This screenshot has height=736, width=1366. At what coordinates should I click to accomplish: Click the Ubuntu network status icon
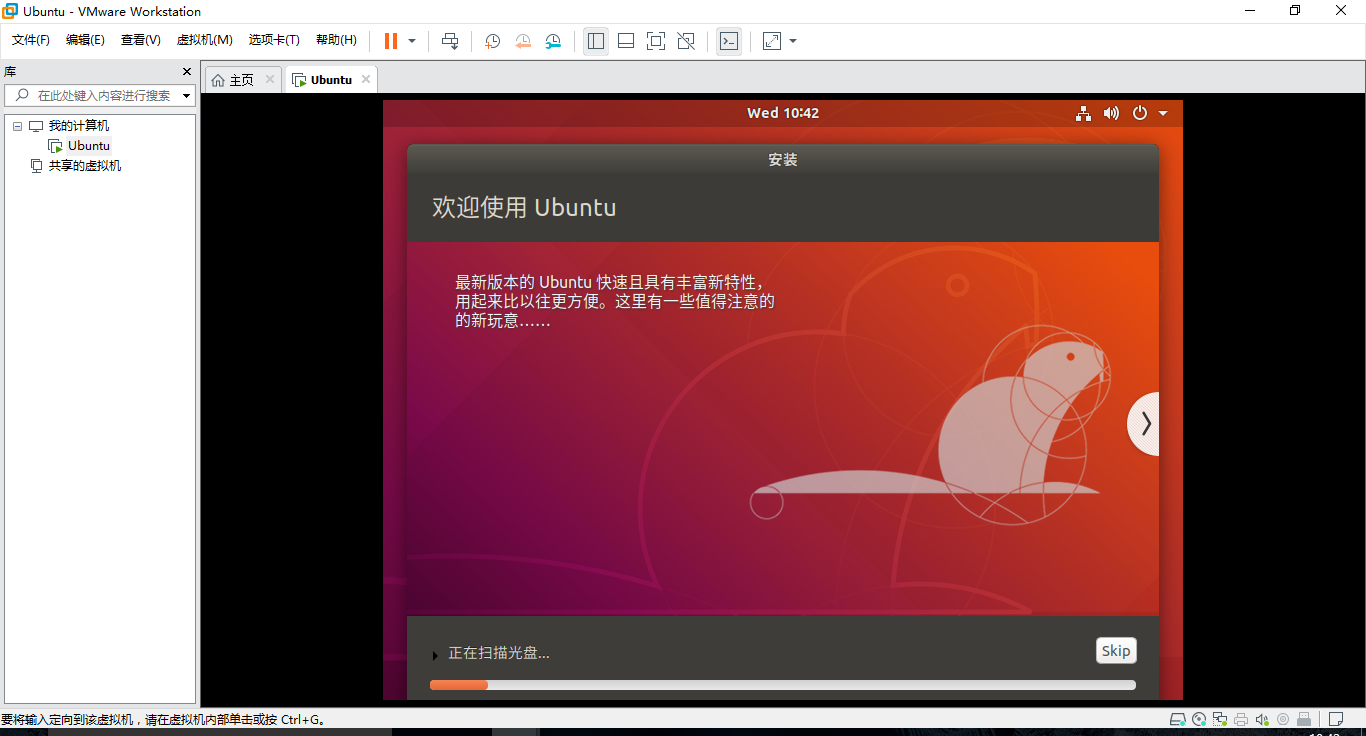pyautogui.click(x=1083, y=113)
